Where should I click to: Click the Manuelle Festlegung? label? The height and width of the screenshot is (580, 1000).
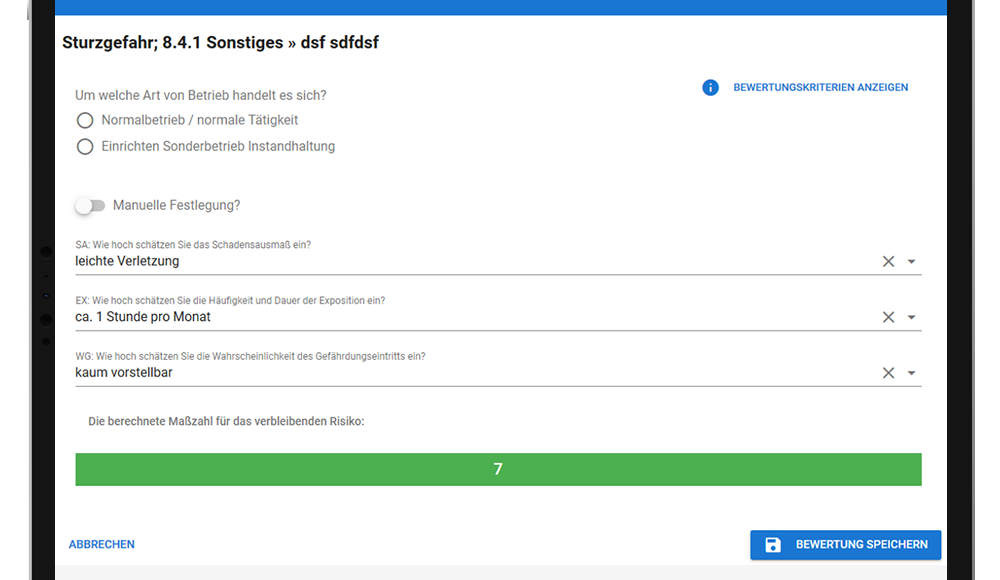[177, 205]
